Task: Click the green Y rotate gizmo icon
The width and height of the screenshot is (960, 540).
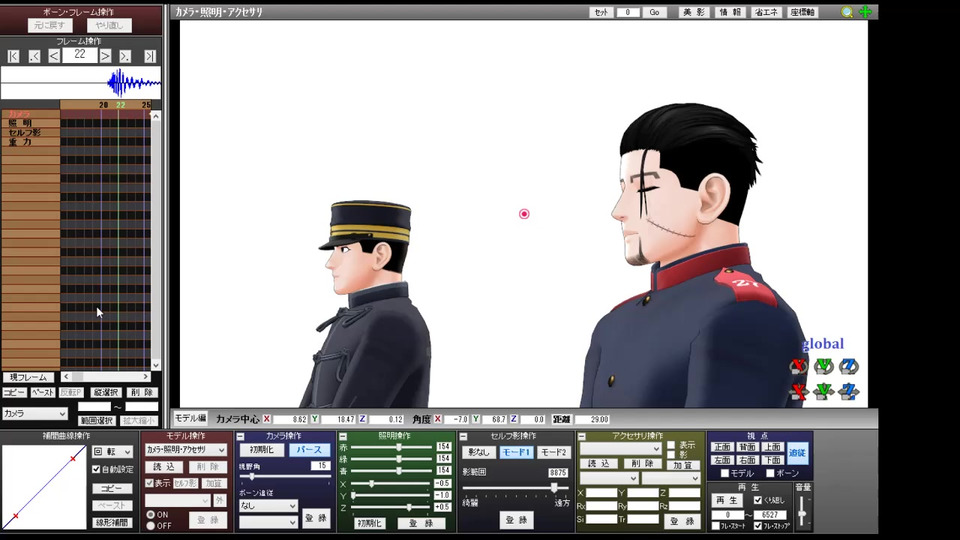Action: (x=824, y=366)
